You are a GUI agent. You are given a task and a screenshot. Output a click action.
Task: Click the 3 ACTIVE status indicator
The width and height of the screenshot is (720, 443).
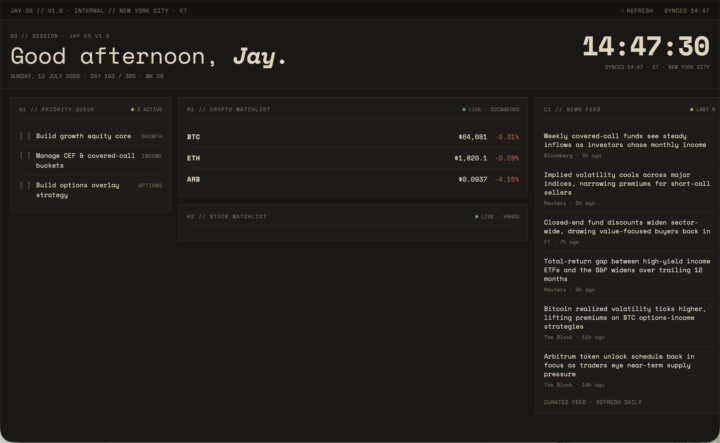point(146,110)
